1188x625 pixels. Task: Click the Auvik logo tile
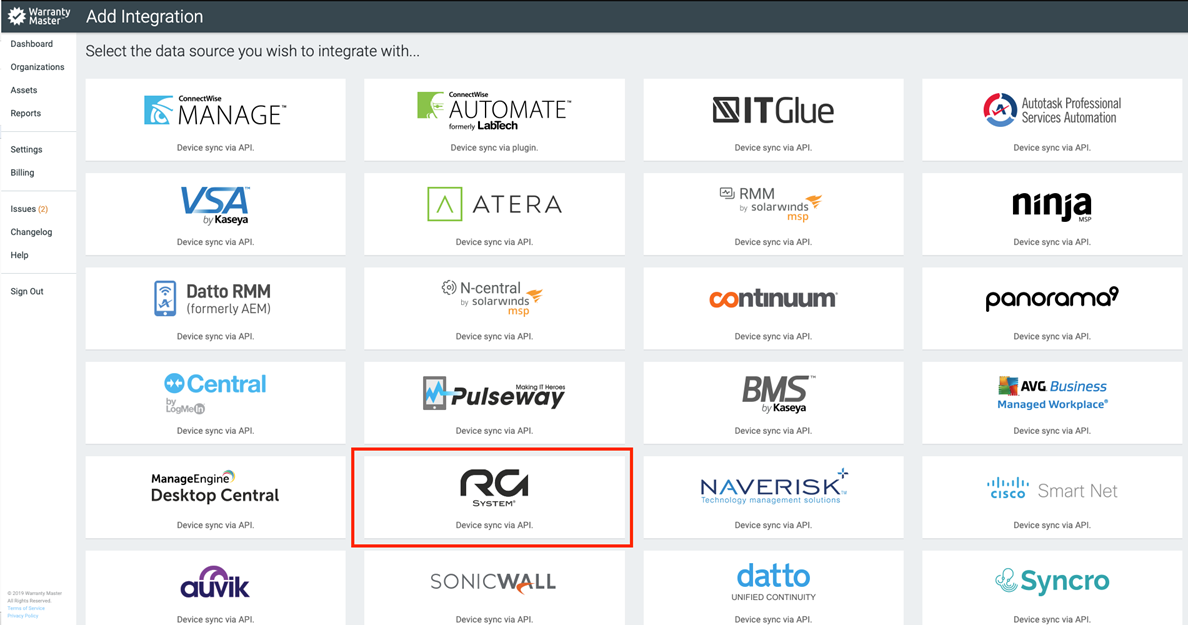pos(215,583)
